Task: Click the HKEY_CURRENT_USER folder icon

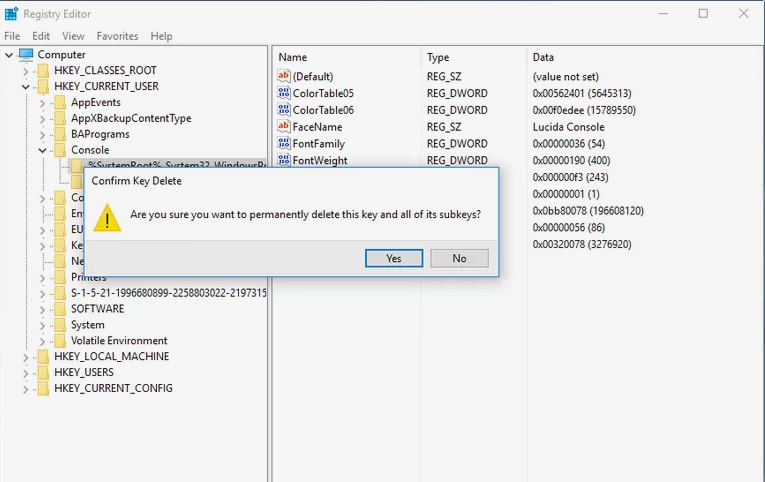Action: pyautogui.click(x=43, y=86)
